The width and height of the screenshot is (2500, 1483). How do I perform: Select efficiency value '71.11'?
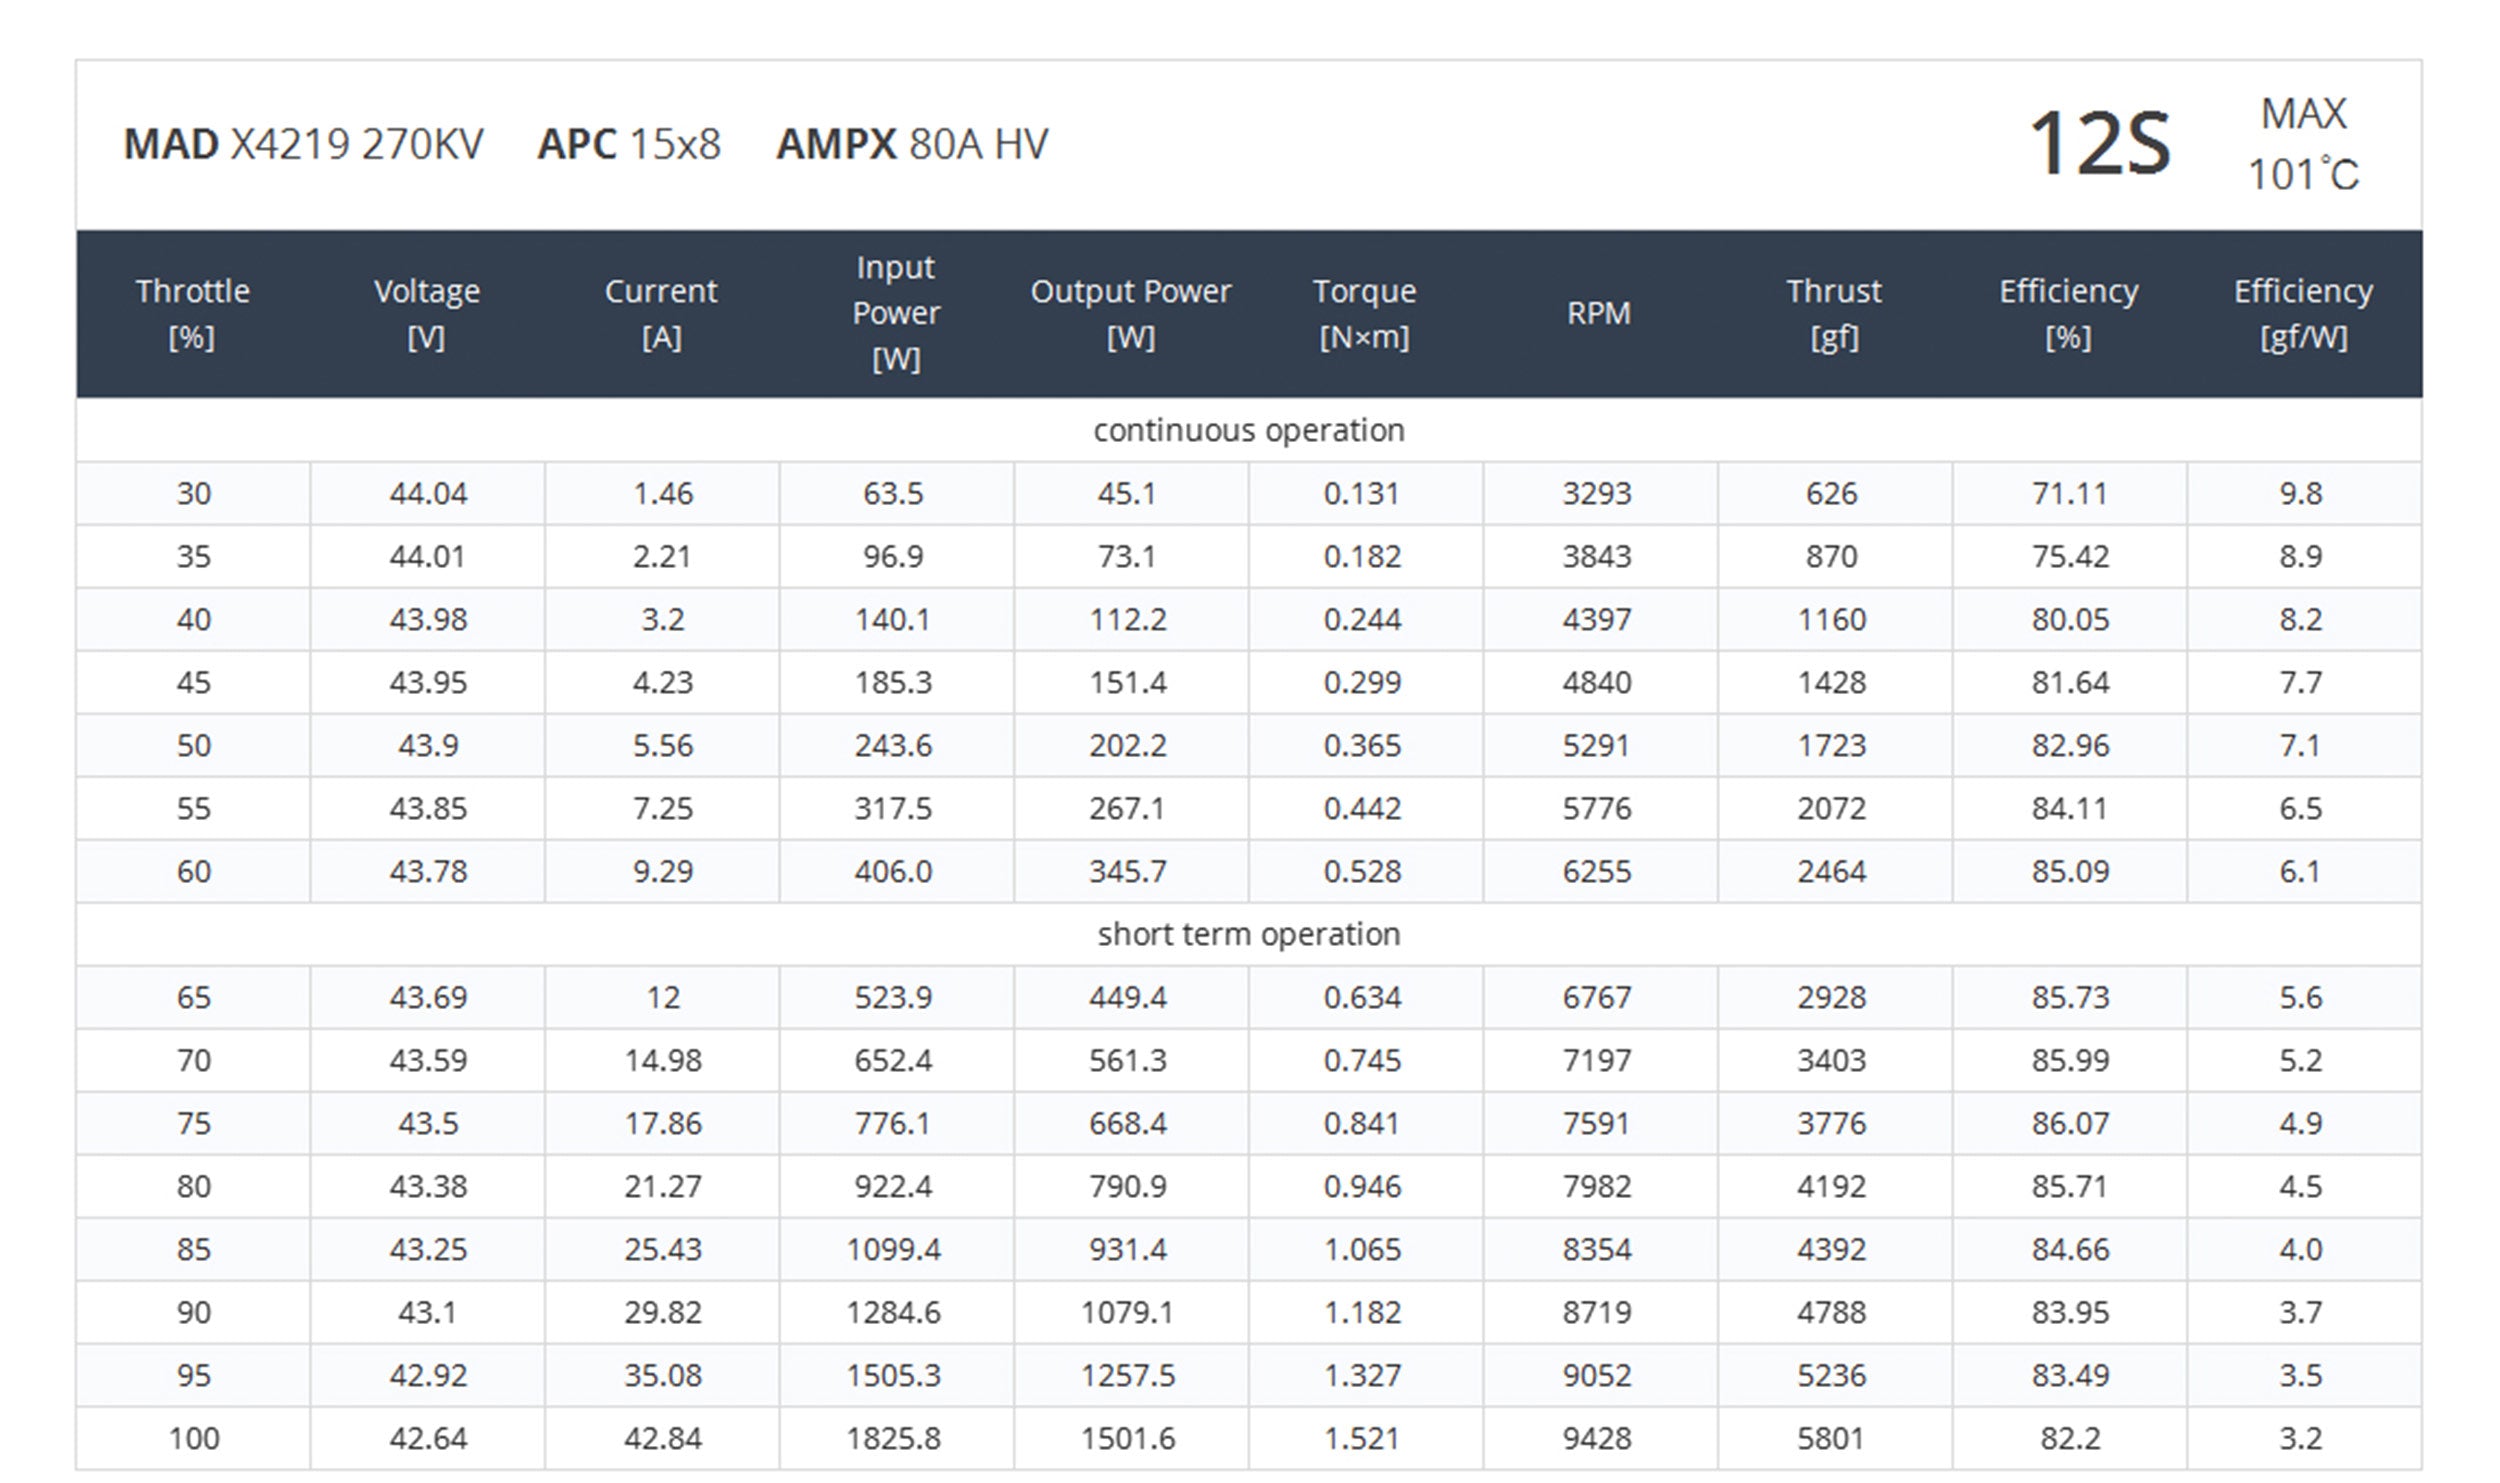[2069, 493]
